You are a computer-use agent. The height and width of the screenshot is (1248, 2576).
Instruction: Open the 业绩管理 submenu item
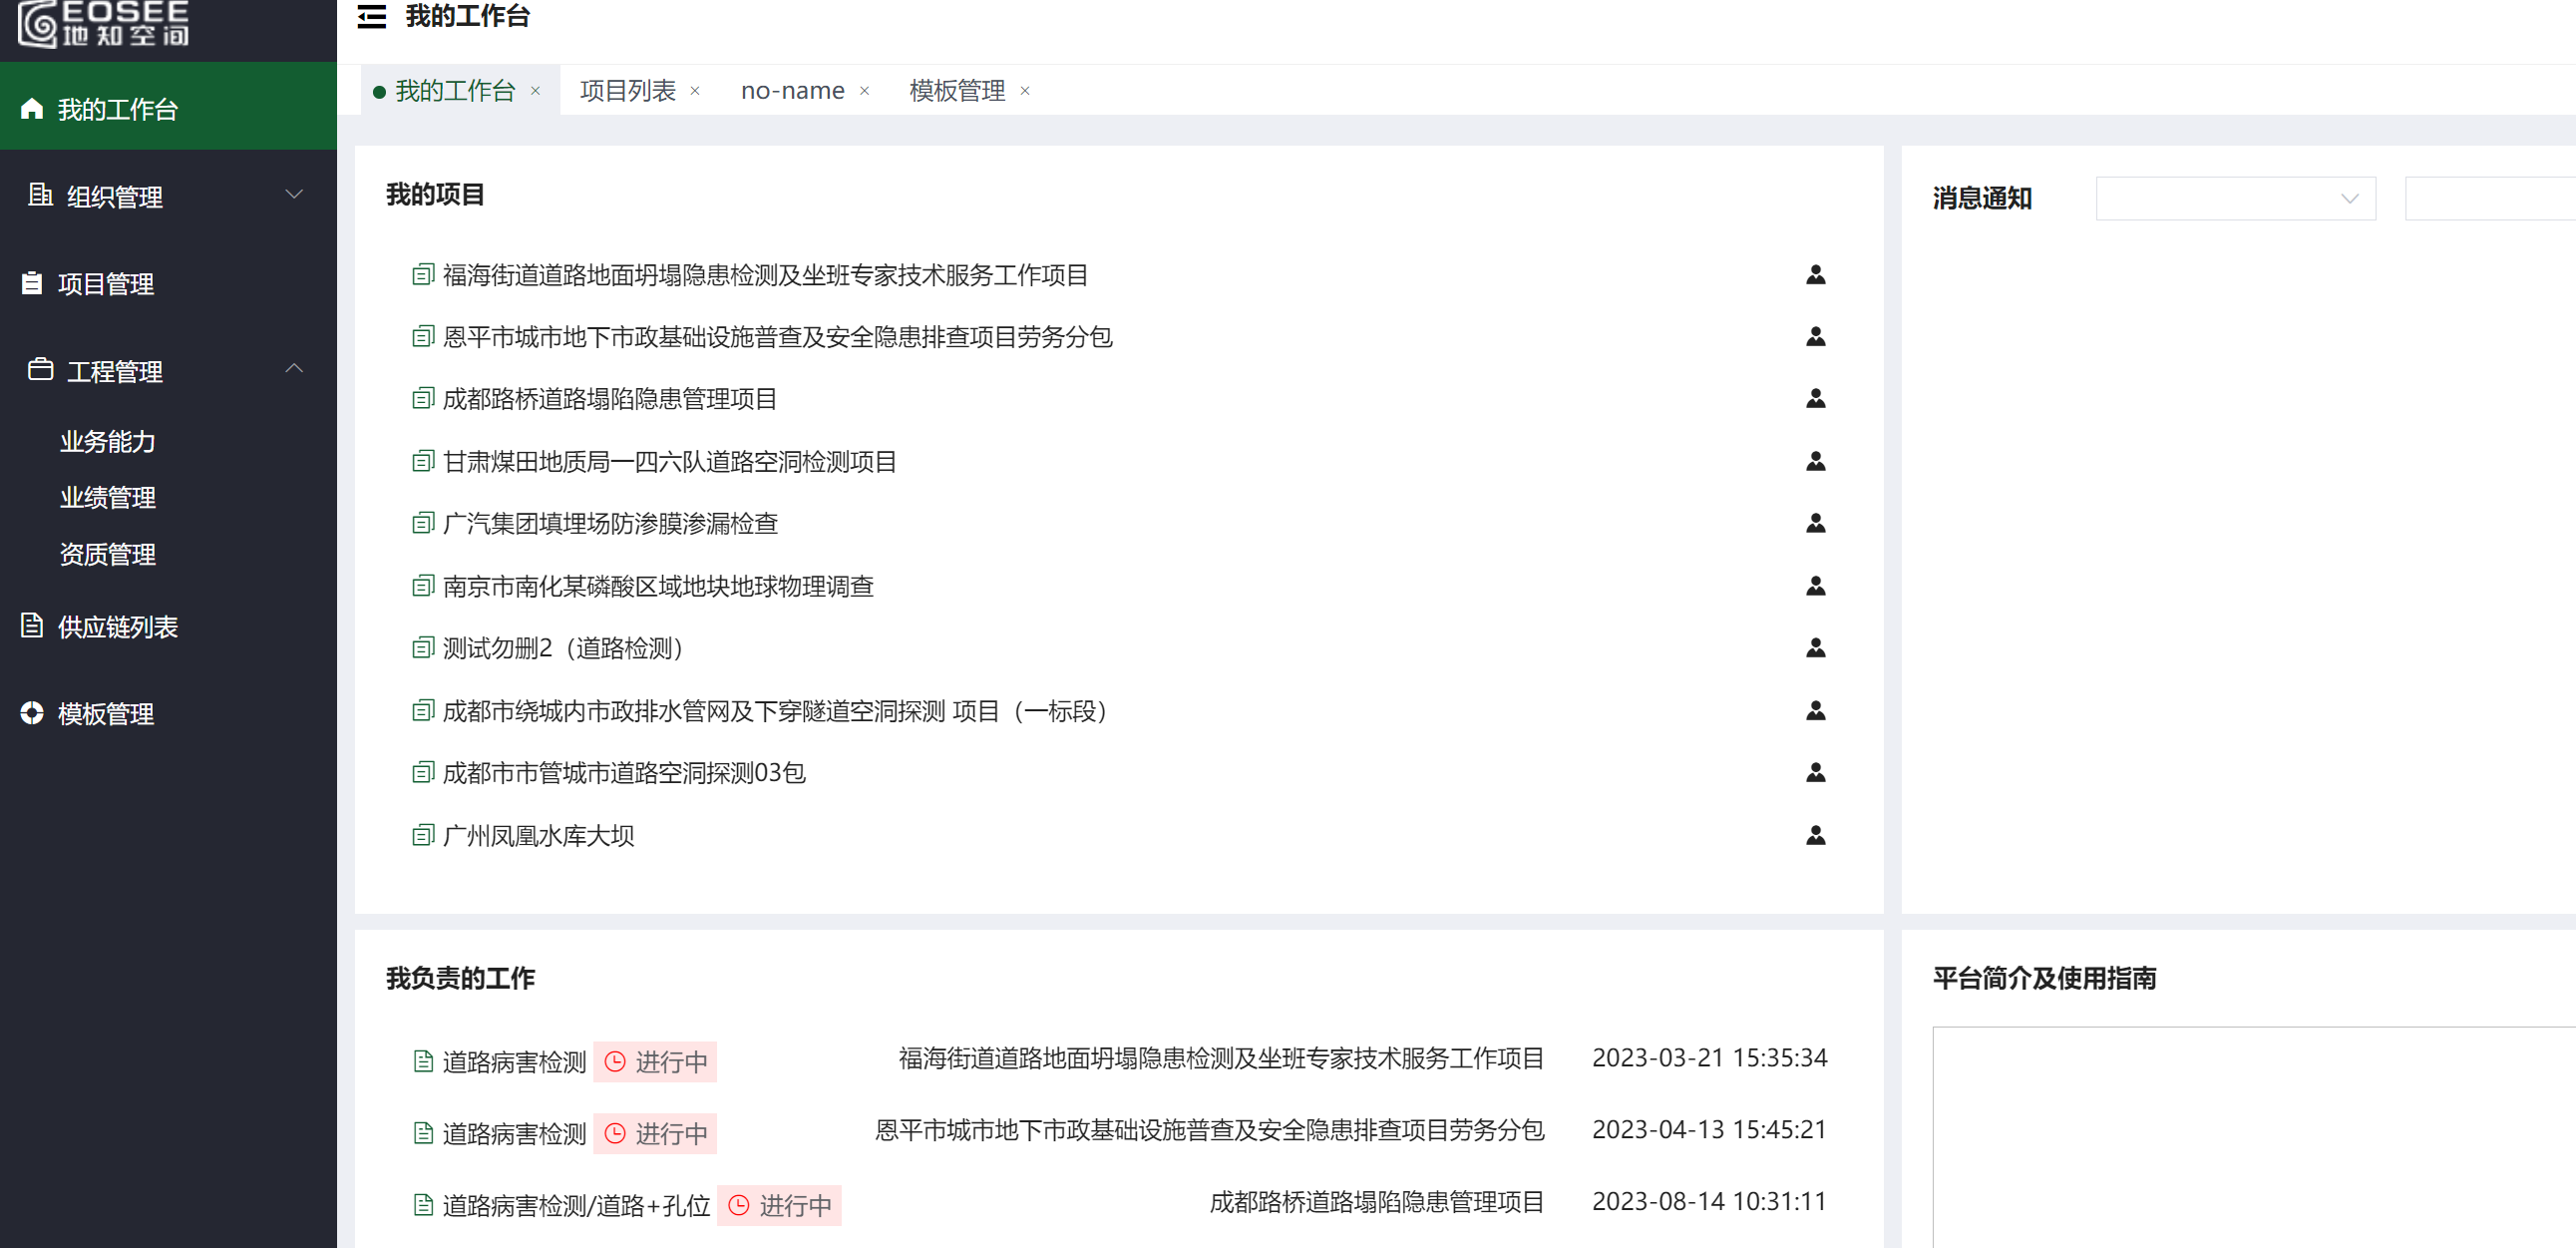coord(108,497)
